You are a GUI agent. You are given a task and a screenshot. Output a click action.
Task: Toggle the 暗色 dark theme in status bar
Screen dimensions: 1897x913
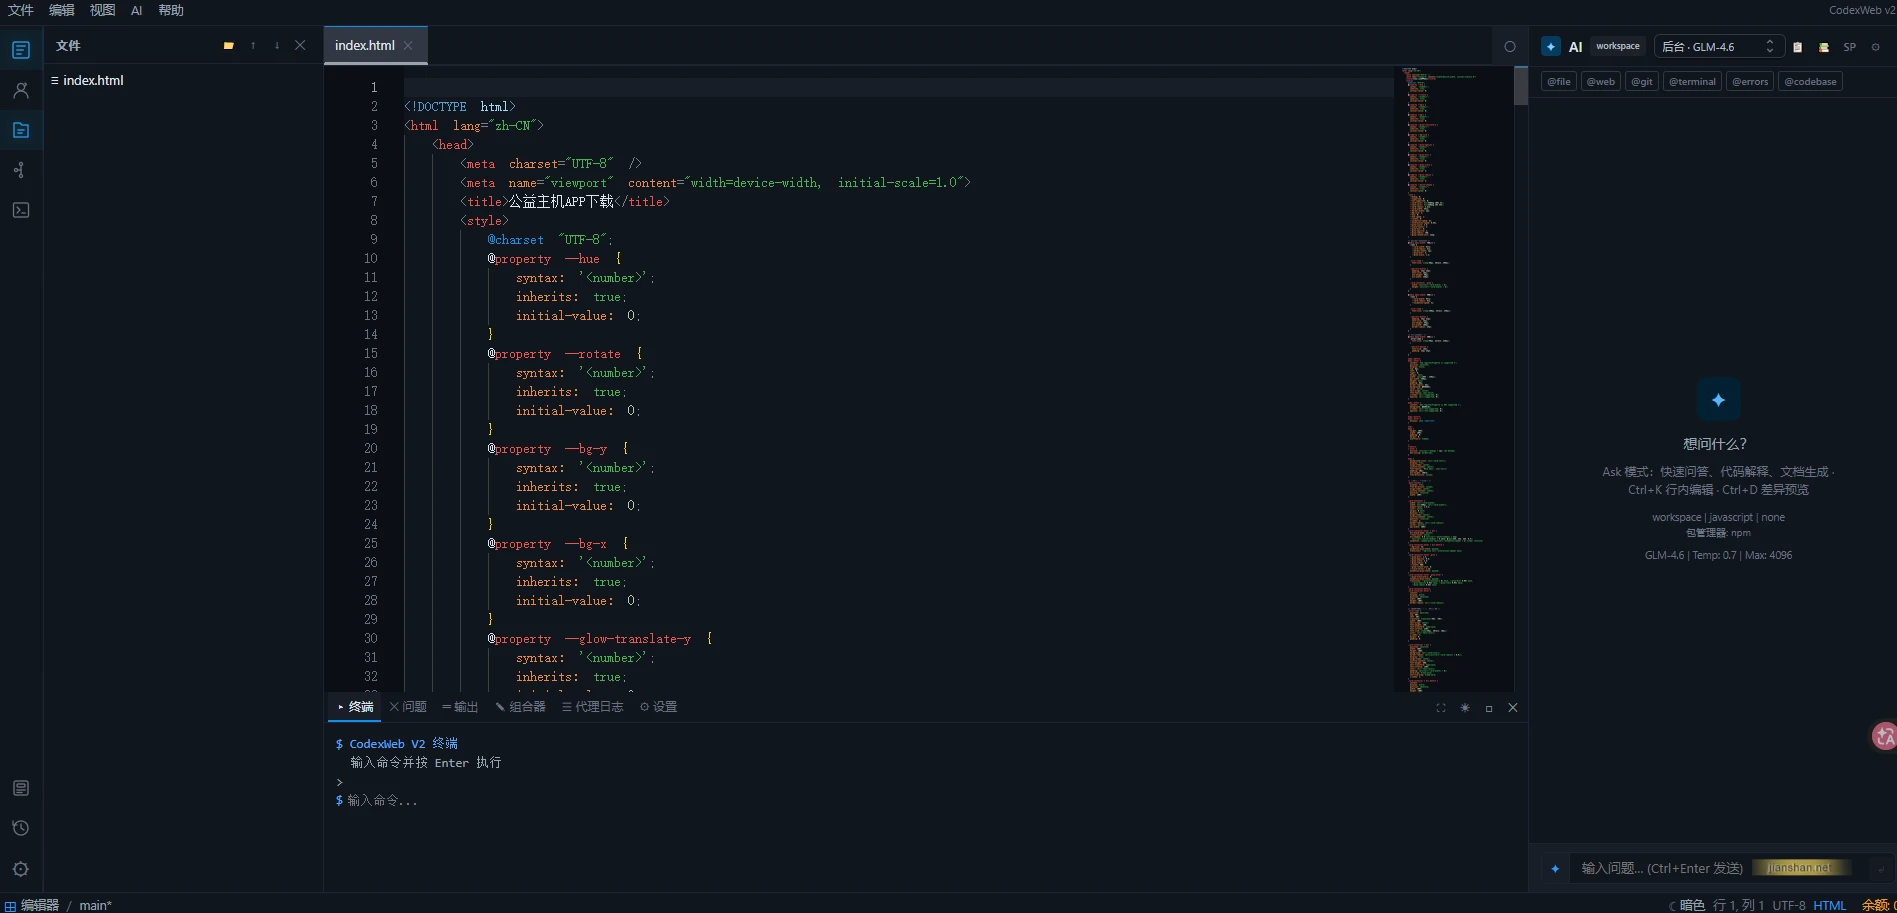pos(1687,905)
